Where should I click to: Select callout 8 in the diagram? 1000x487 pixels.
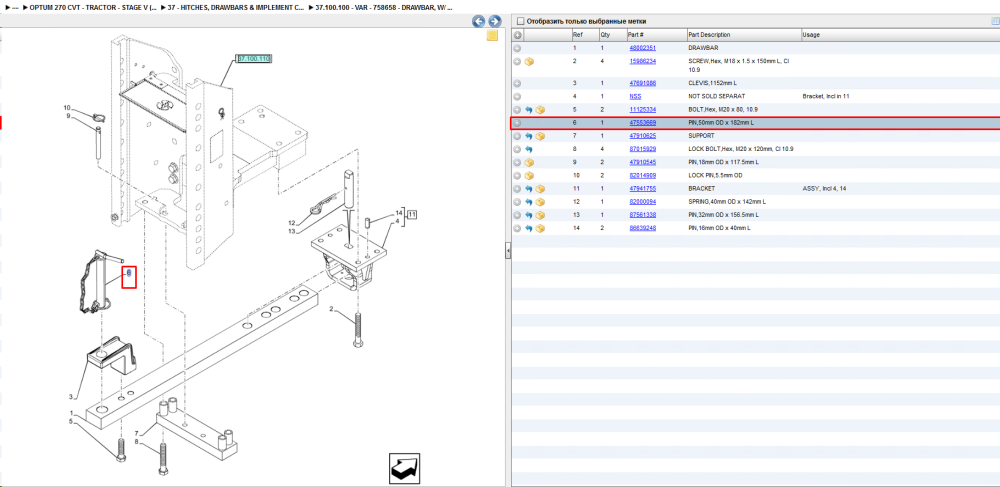136,442
